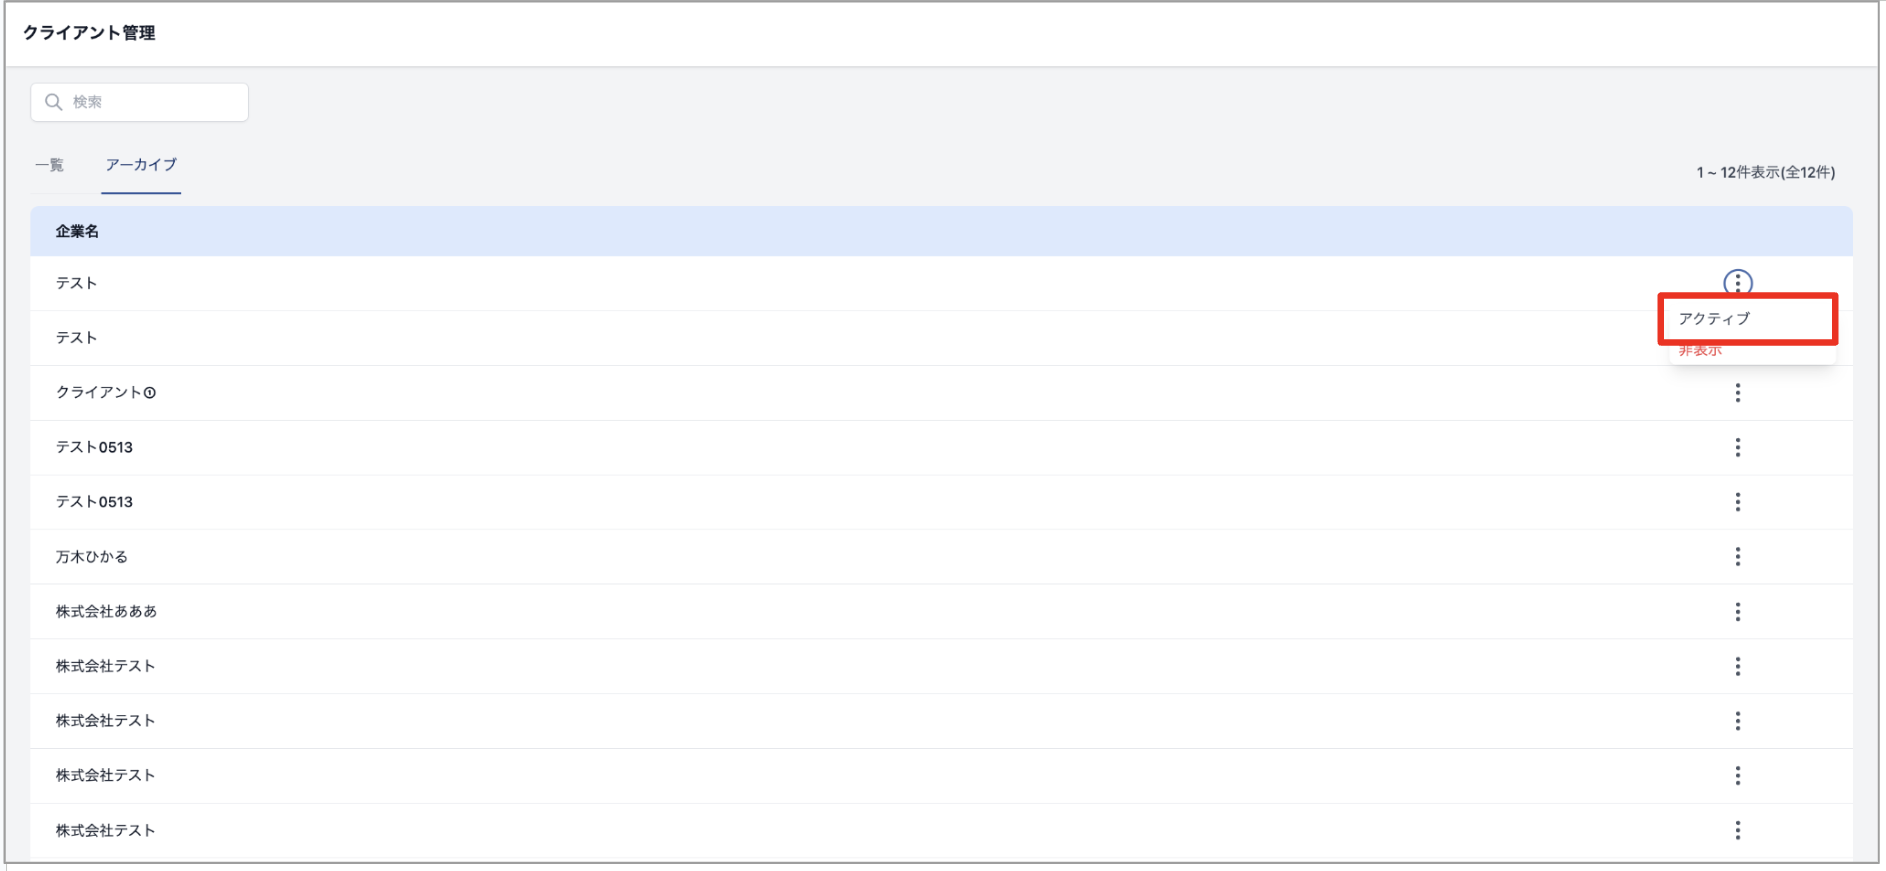Open three-dot menu for first テスト0513 row
The width and height of the screenshot is (1886, 871).
pos(1737,447)
